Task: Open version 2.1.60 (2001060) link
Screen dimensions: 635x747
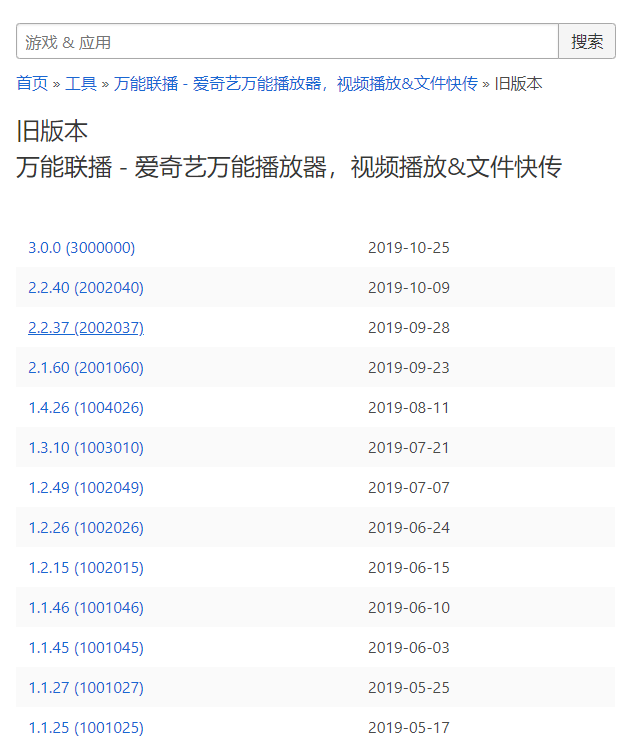Action: (x=86, y=368)
